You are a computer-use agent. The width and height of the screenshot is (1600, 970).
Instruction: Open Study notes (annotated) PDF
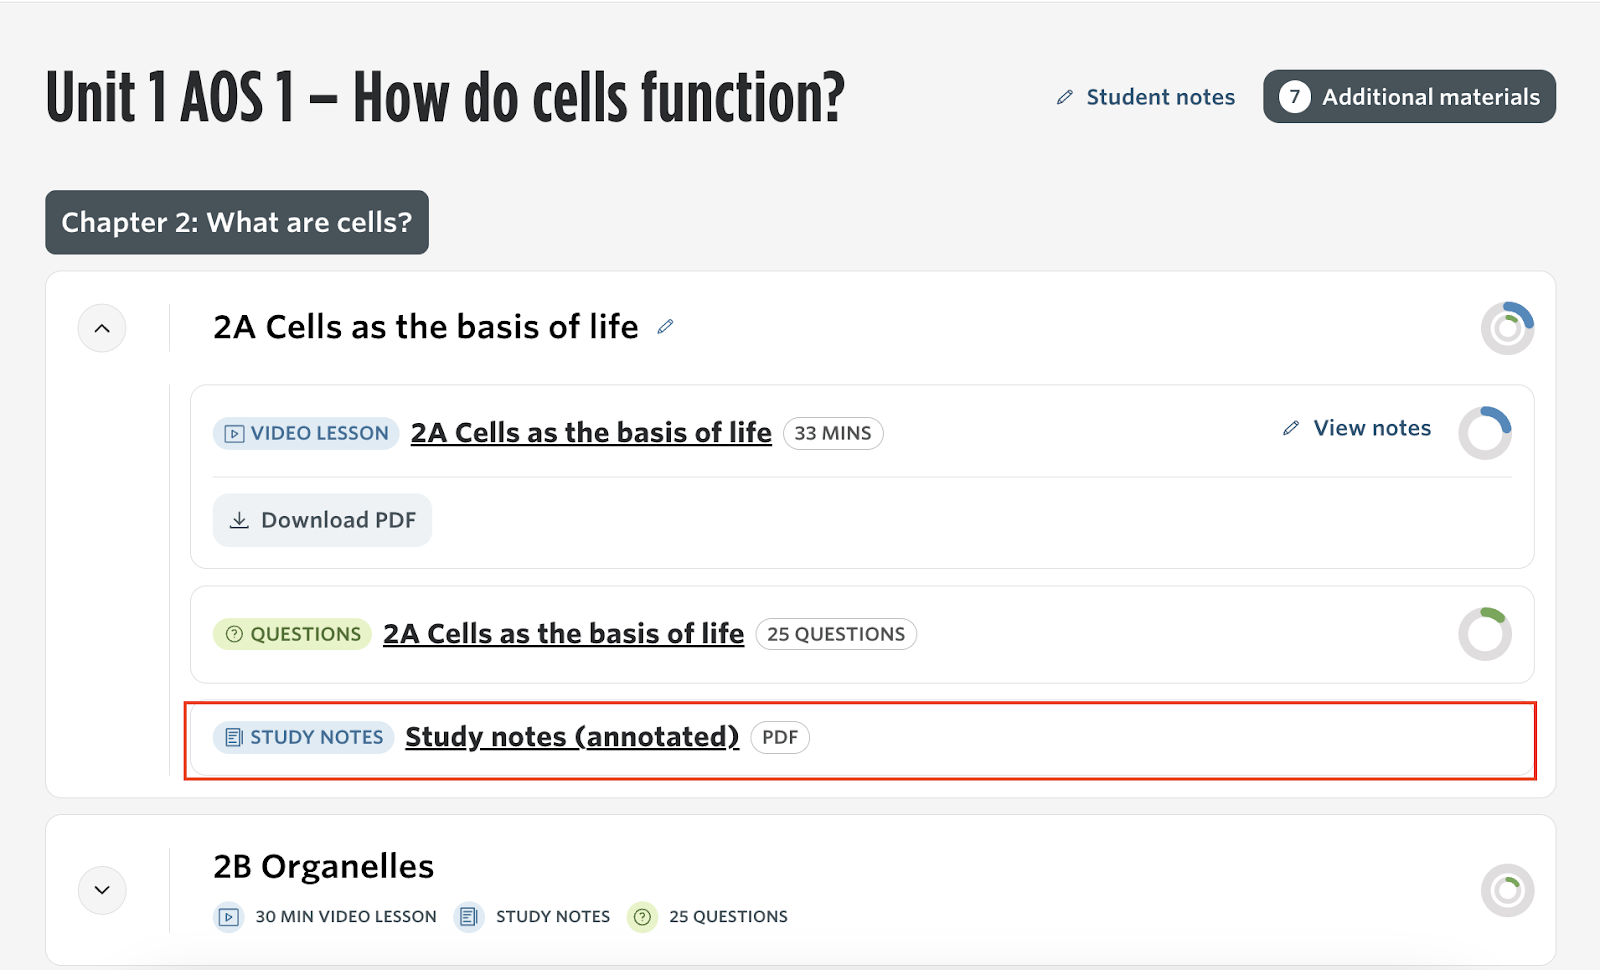click(x=572, y=737)
